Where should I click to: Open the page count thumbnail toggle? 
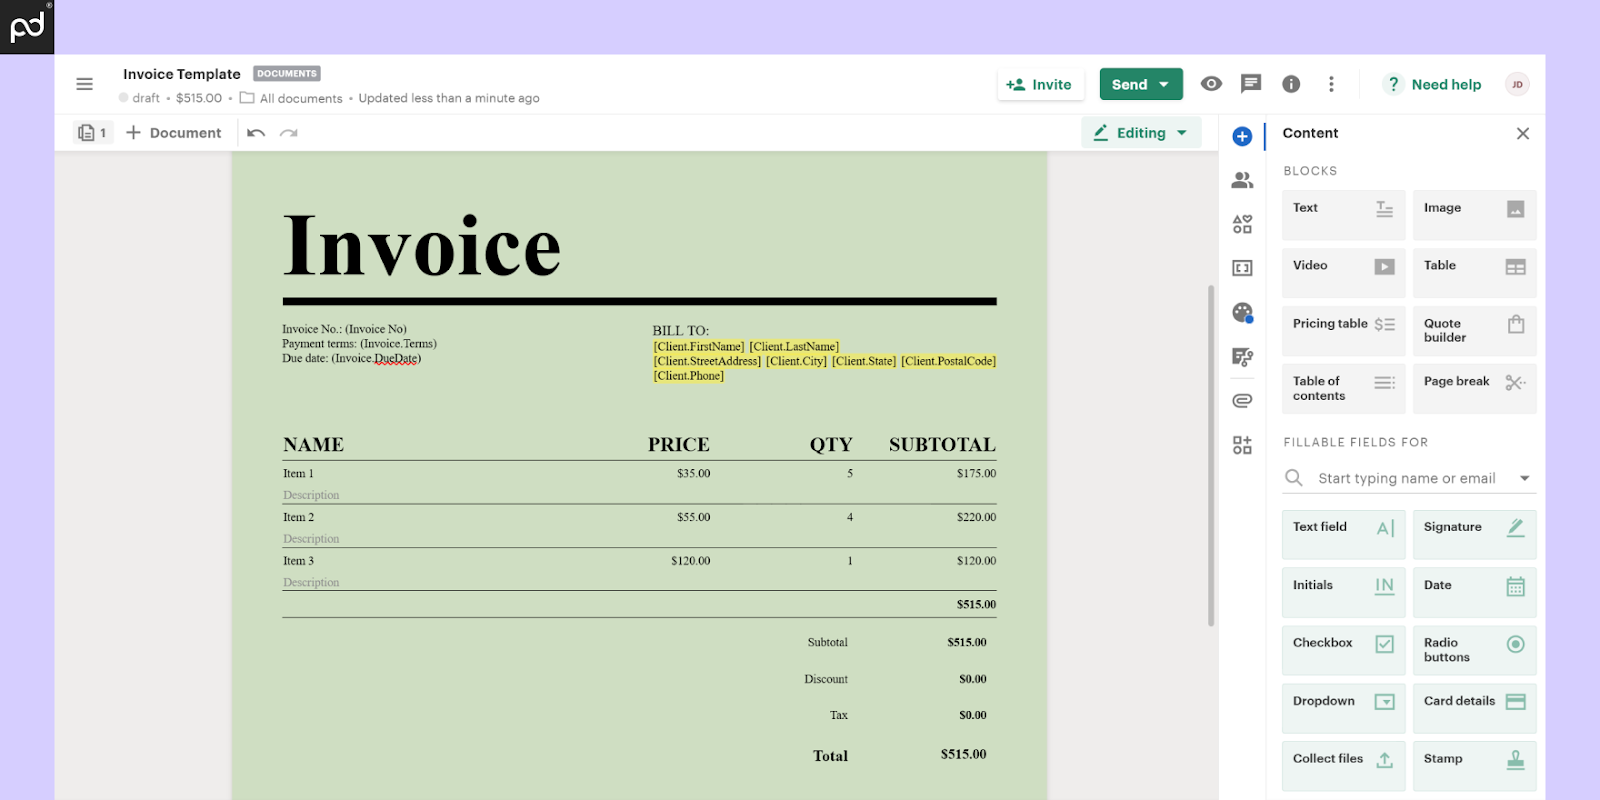[x=93, y=132]
